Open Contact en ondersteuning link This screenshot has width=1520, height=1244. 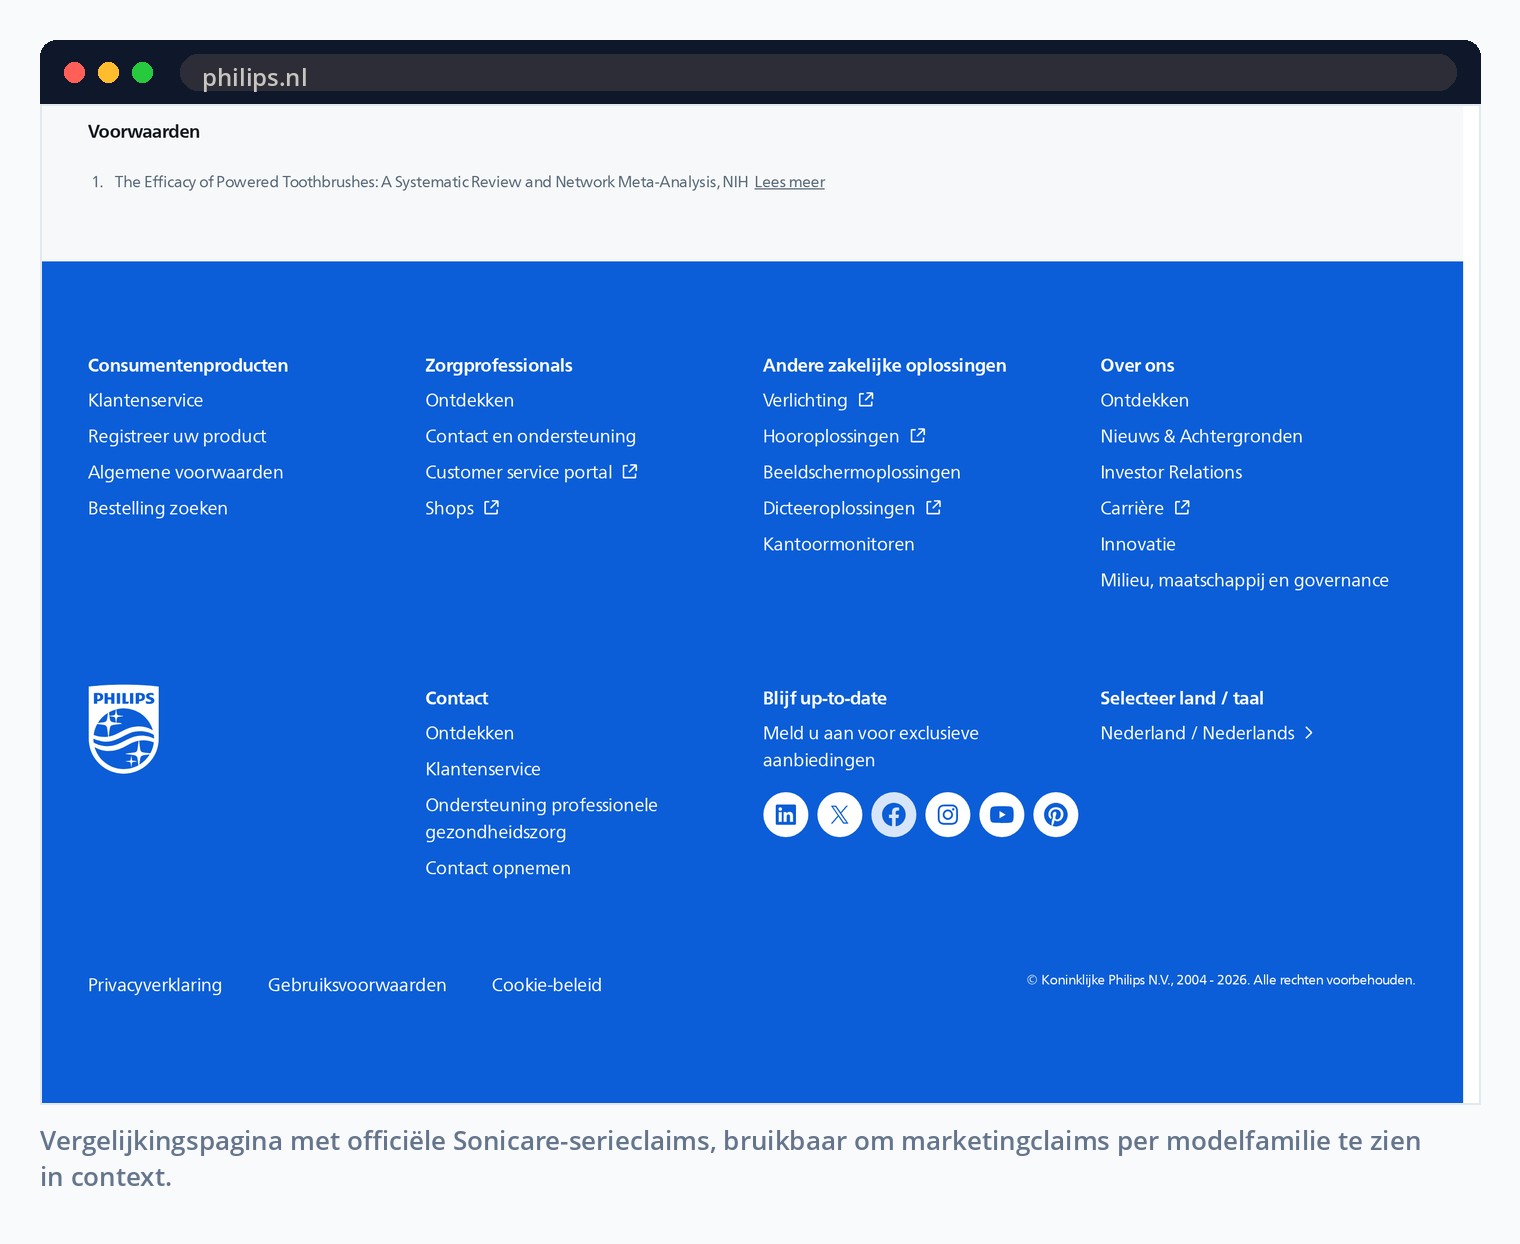531,436
